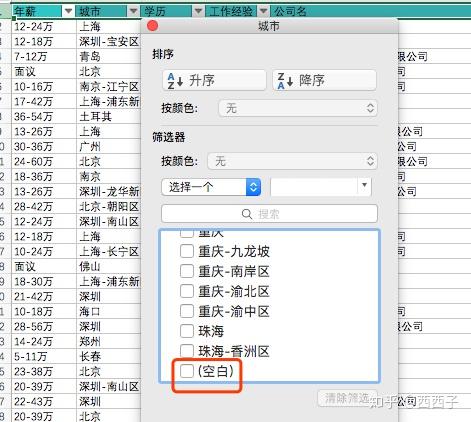This screenshot has height=422, width=471.
Task: Open the 年薪 column filter arrow
Action: point(68,11)
